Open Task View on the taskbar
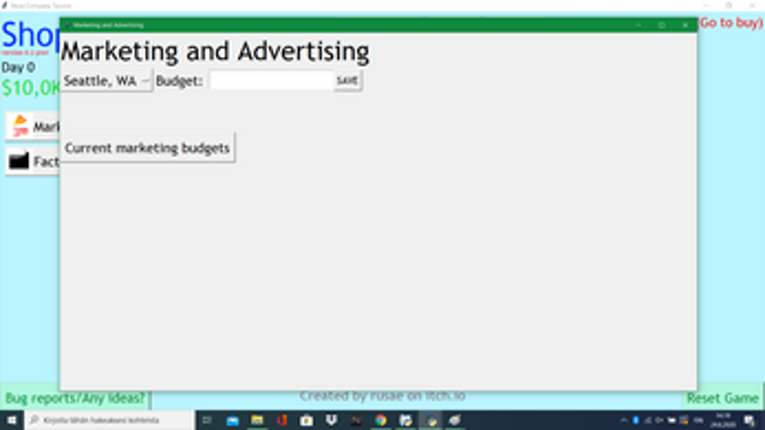This screenshot has width=765, height=430. [208, 421]
